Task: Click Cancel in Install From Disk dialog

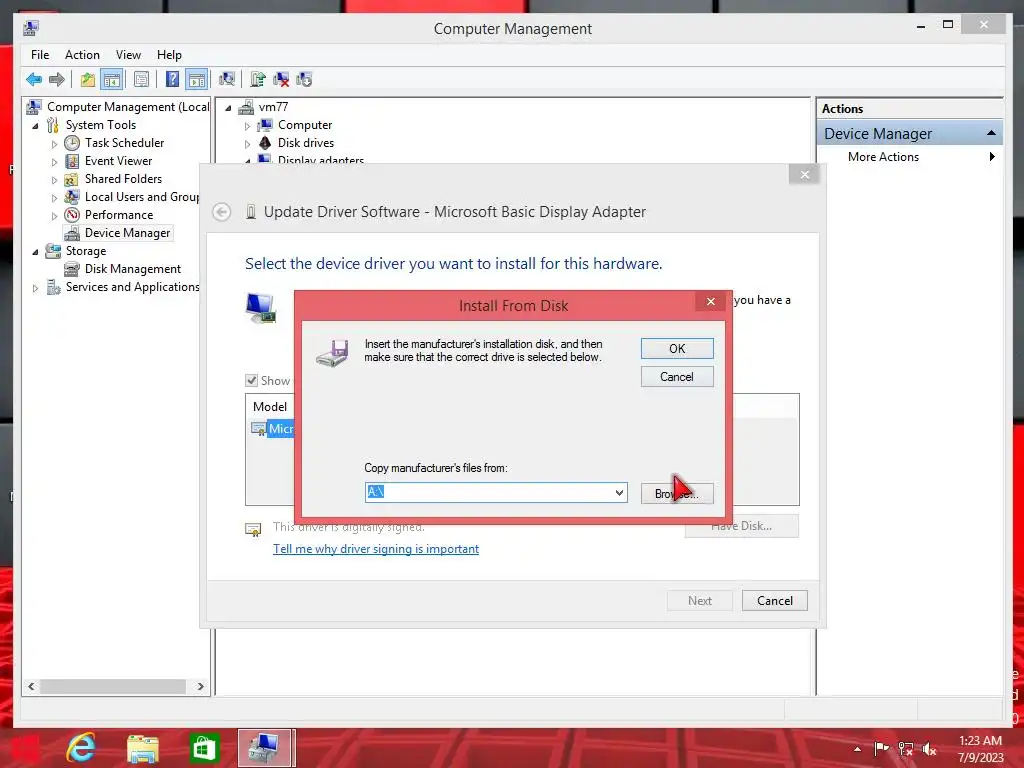Action: click(677, 377)
